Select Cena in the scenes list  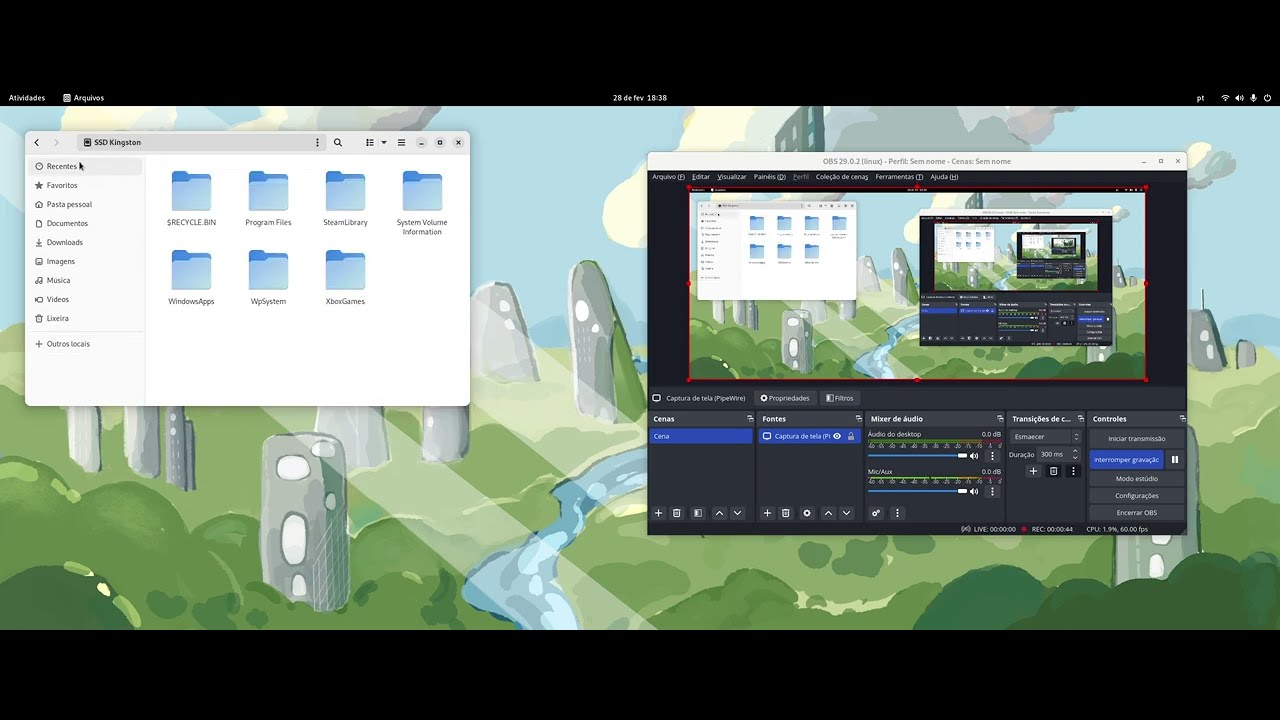(x=701, y=436)
